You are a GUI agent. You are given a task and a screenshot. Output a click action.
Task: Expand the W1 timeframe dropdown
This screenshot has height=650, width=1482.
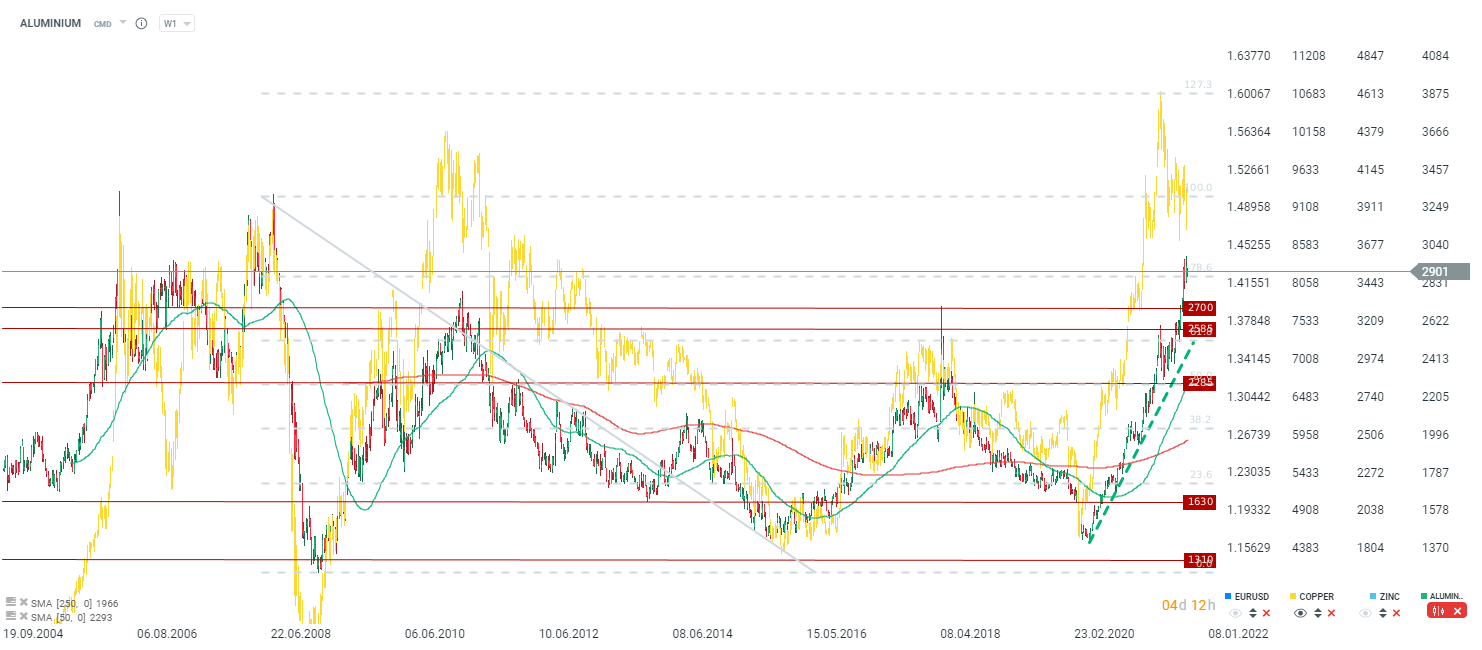coord(177,23)
